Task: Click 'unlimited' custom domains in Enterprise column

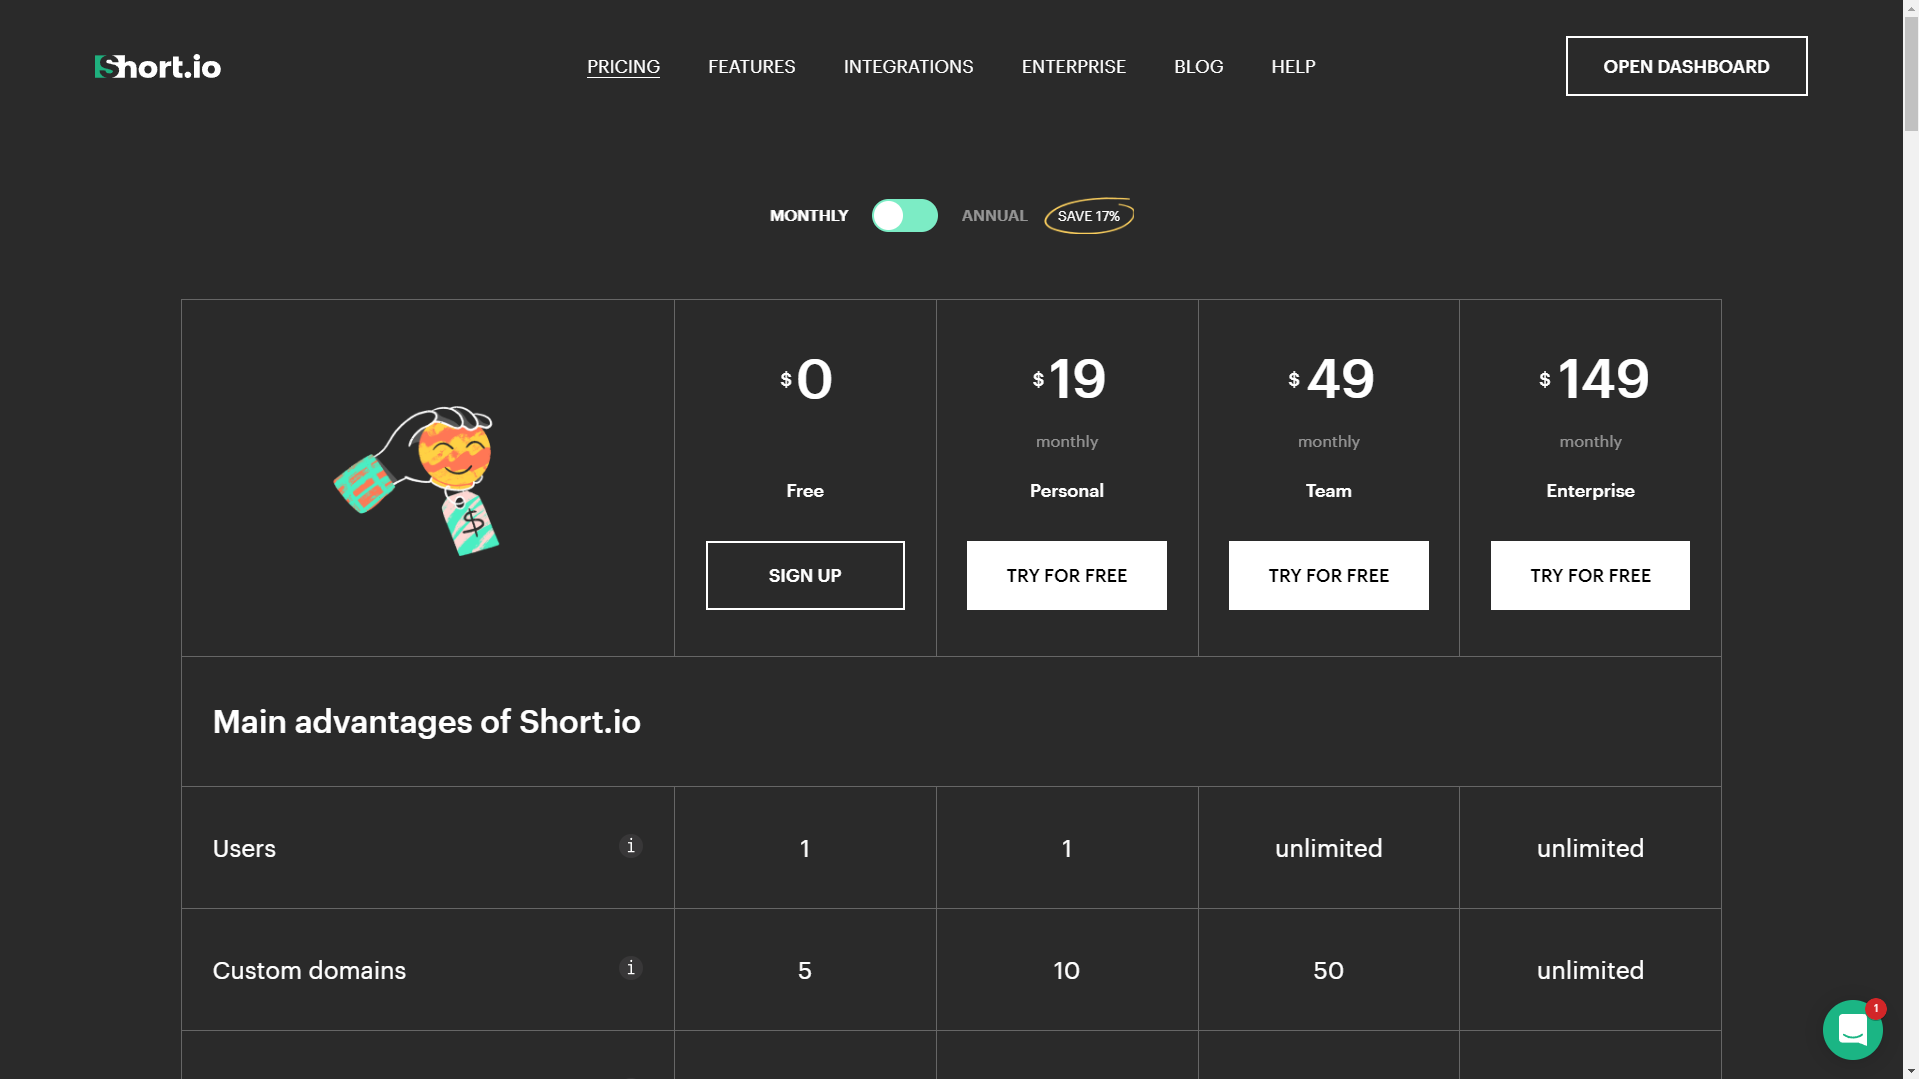Action: point(1590,970)
